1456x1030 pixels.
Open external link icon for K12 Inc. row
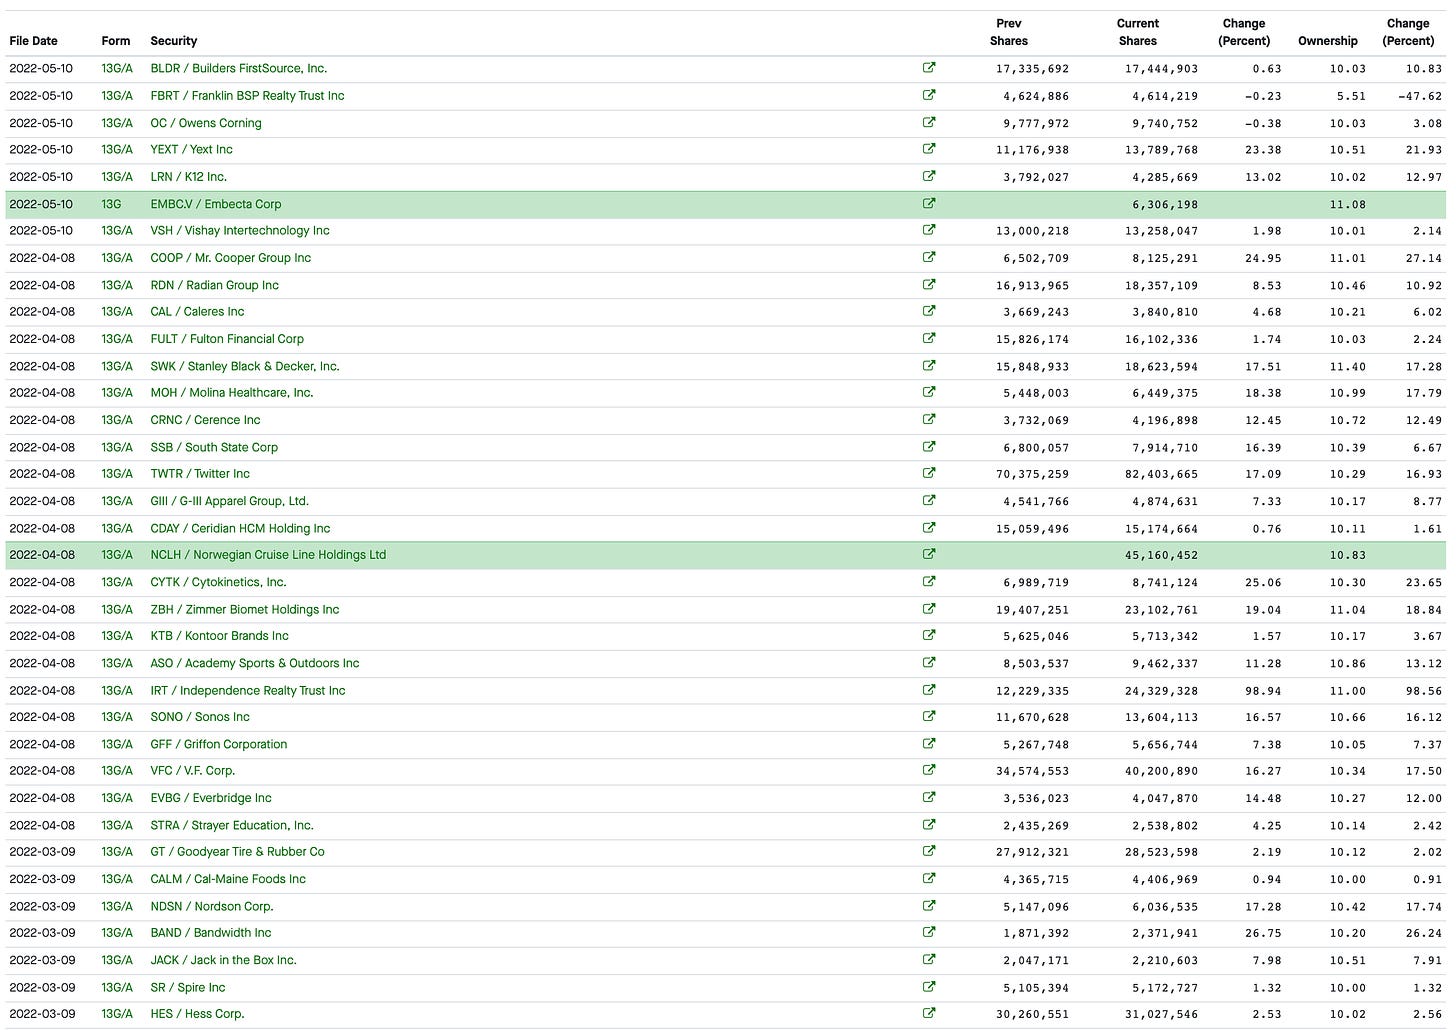(x=929, y=176)
